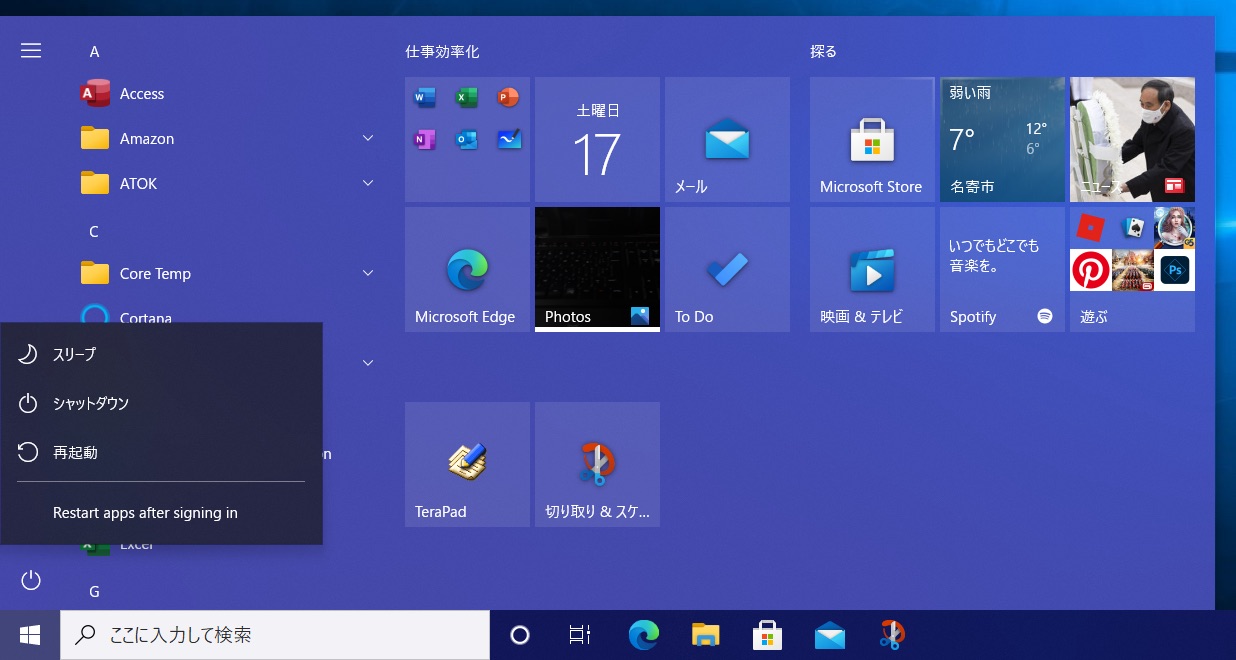Click the Power button in Start menu
Viewport: 1236px width, 660px height.
[x=31, y=580]
